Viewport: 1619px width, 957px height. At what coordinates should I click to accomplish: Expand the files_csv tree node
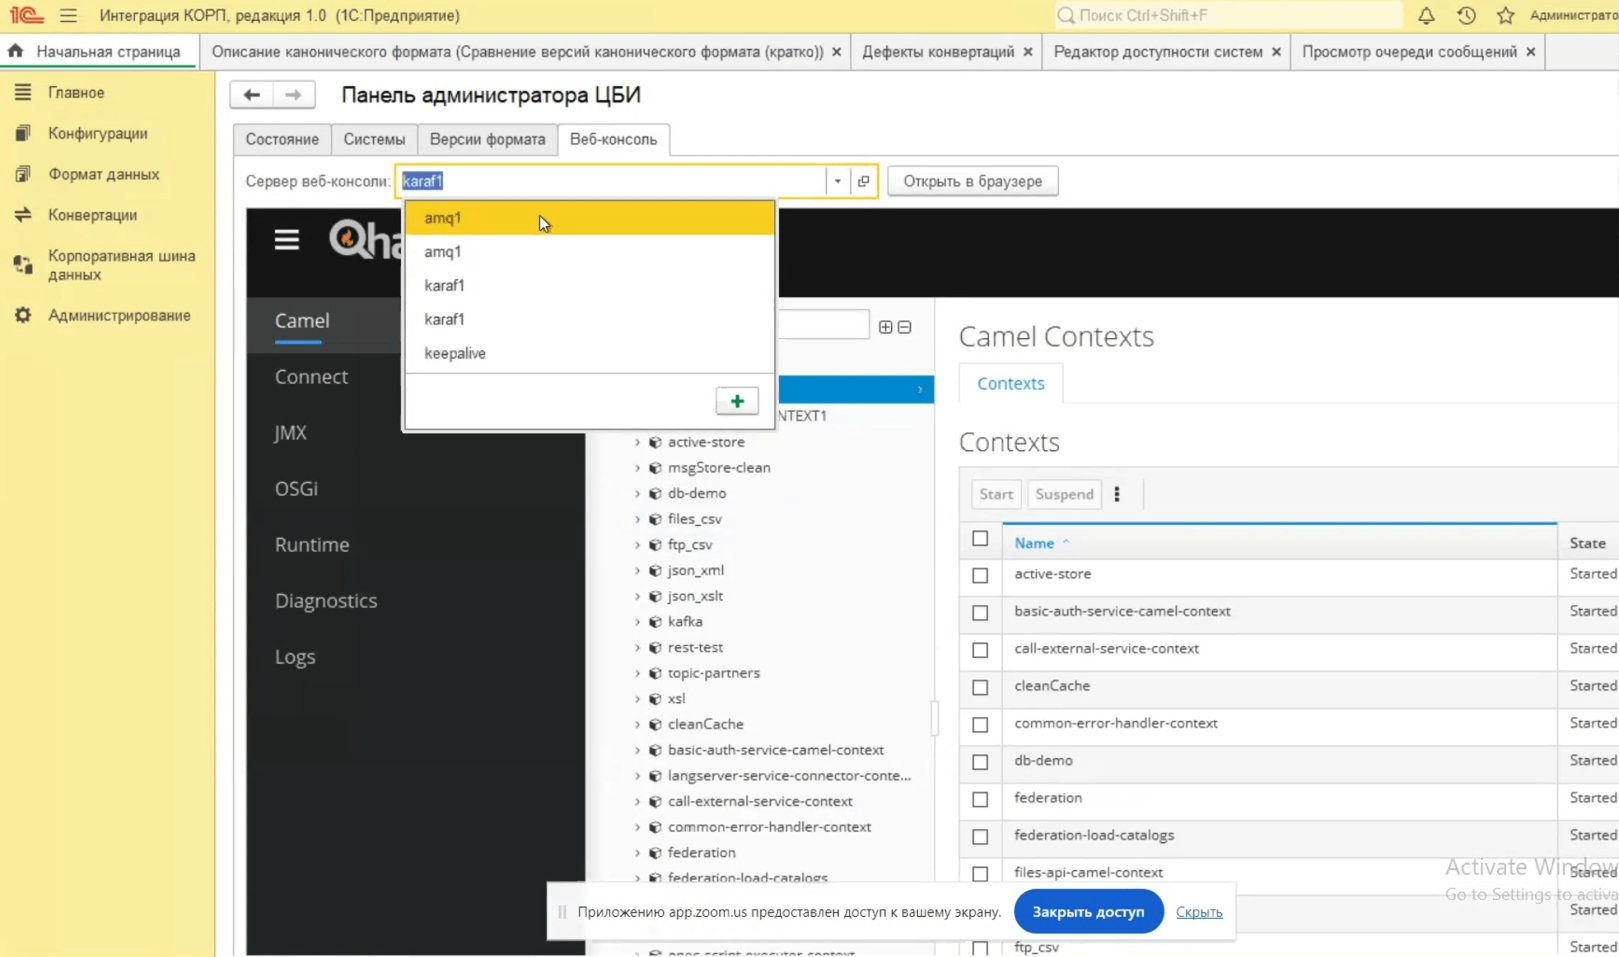point(637,519)
